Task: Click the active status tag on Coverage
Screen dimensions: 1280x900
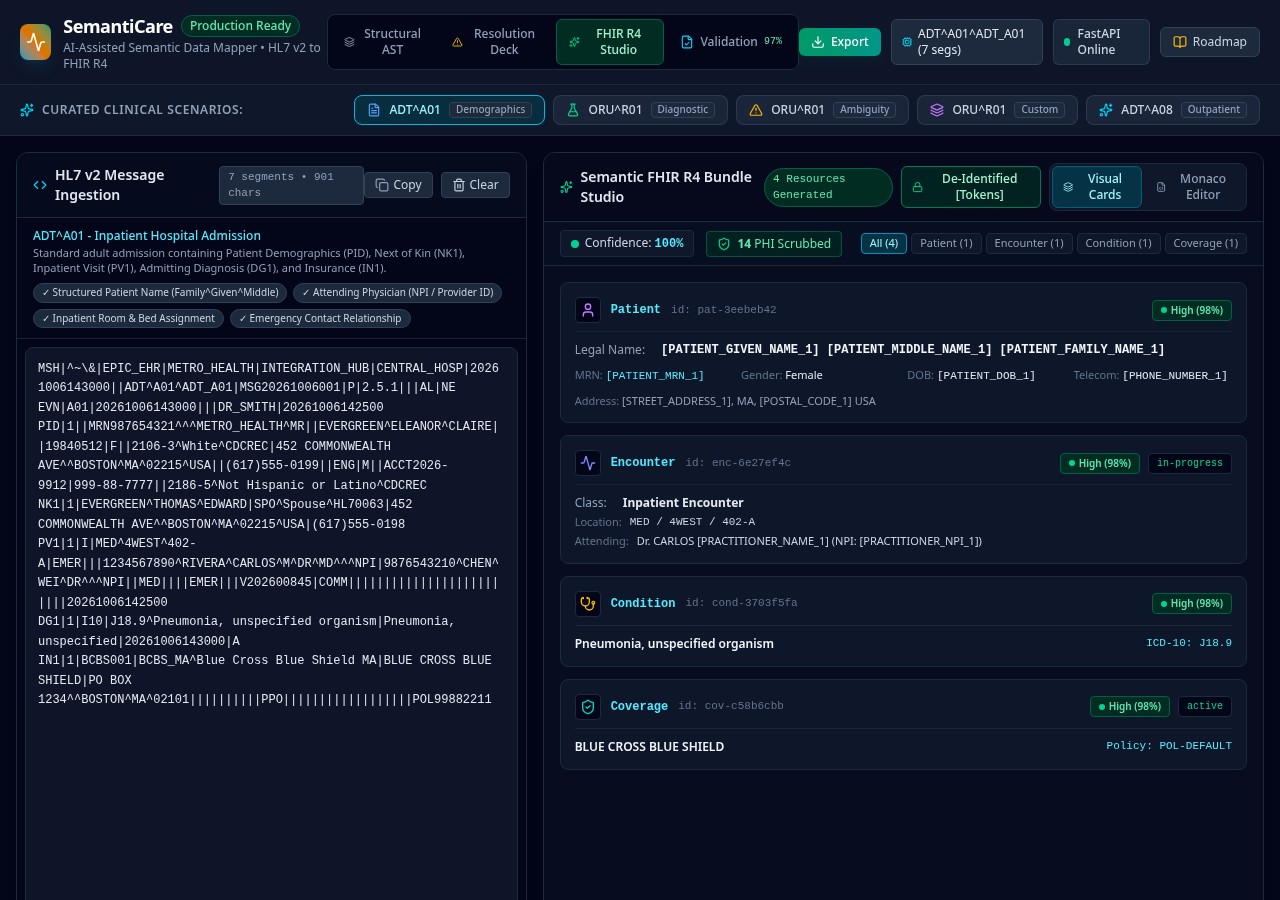Action: point(1205,706)
